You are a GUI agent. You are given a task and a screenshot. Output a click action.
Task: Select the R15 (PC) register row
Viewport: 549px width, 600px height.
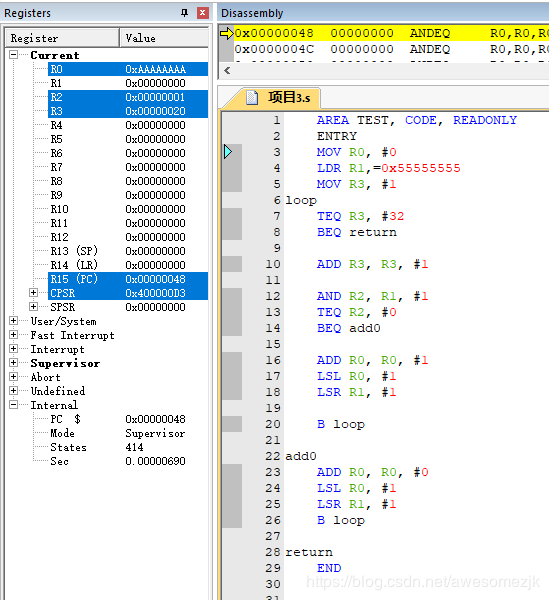coord(128,279)
